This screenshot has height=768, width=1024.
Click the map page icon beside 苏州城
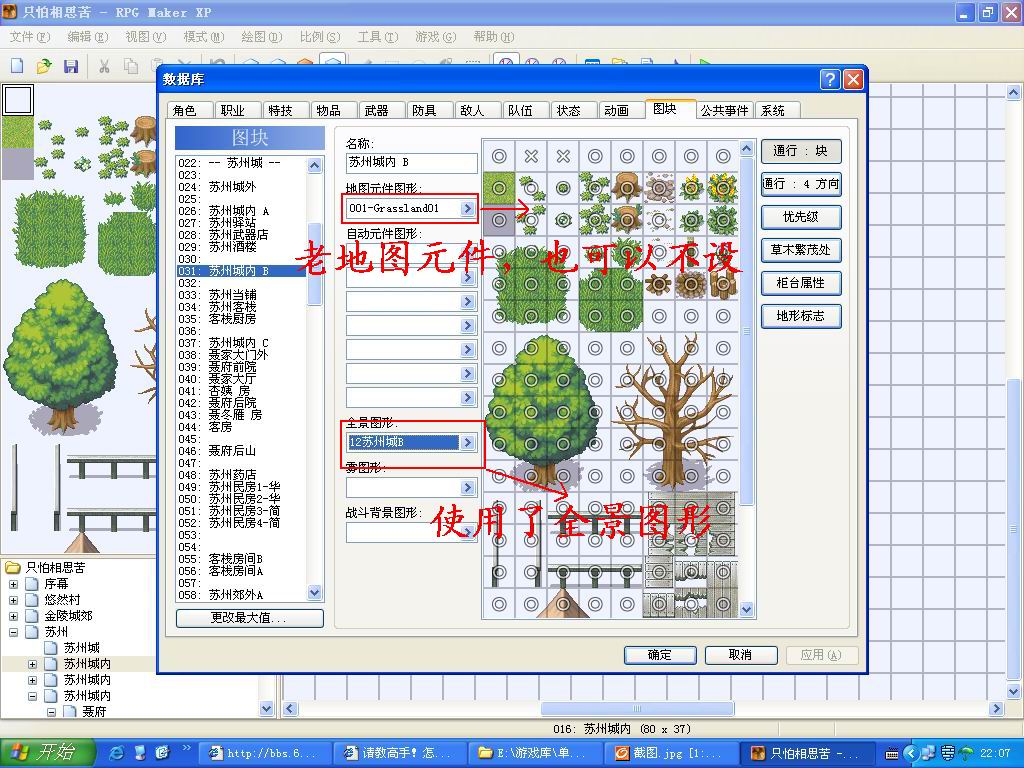(x=51, y=648)
